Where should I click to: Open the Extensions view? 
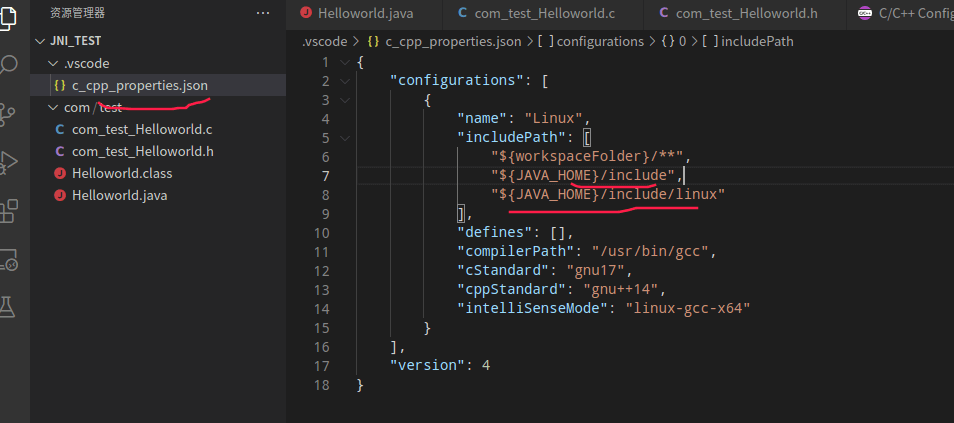click(8, 210)
